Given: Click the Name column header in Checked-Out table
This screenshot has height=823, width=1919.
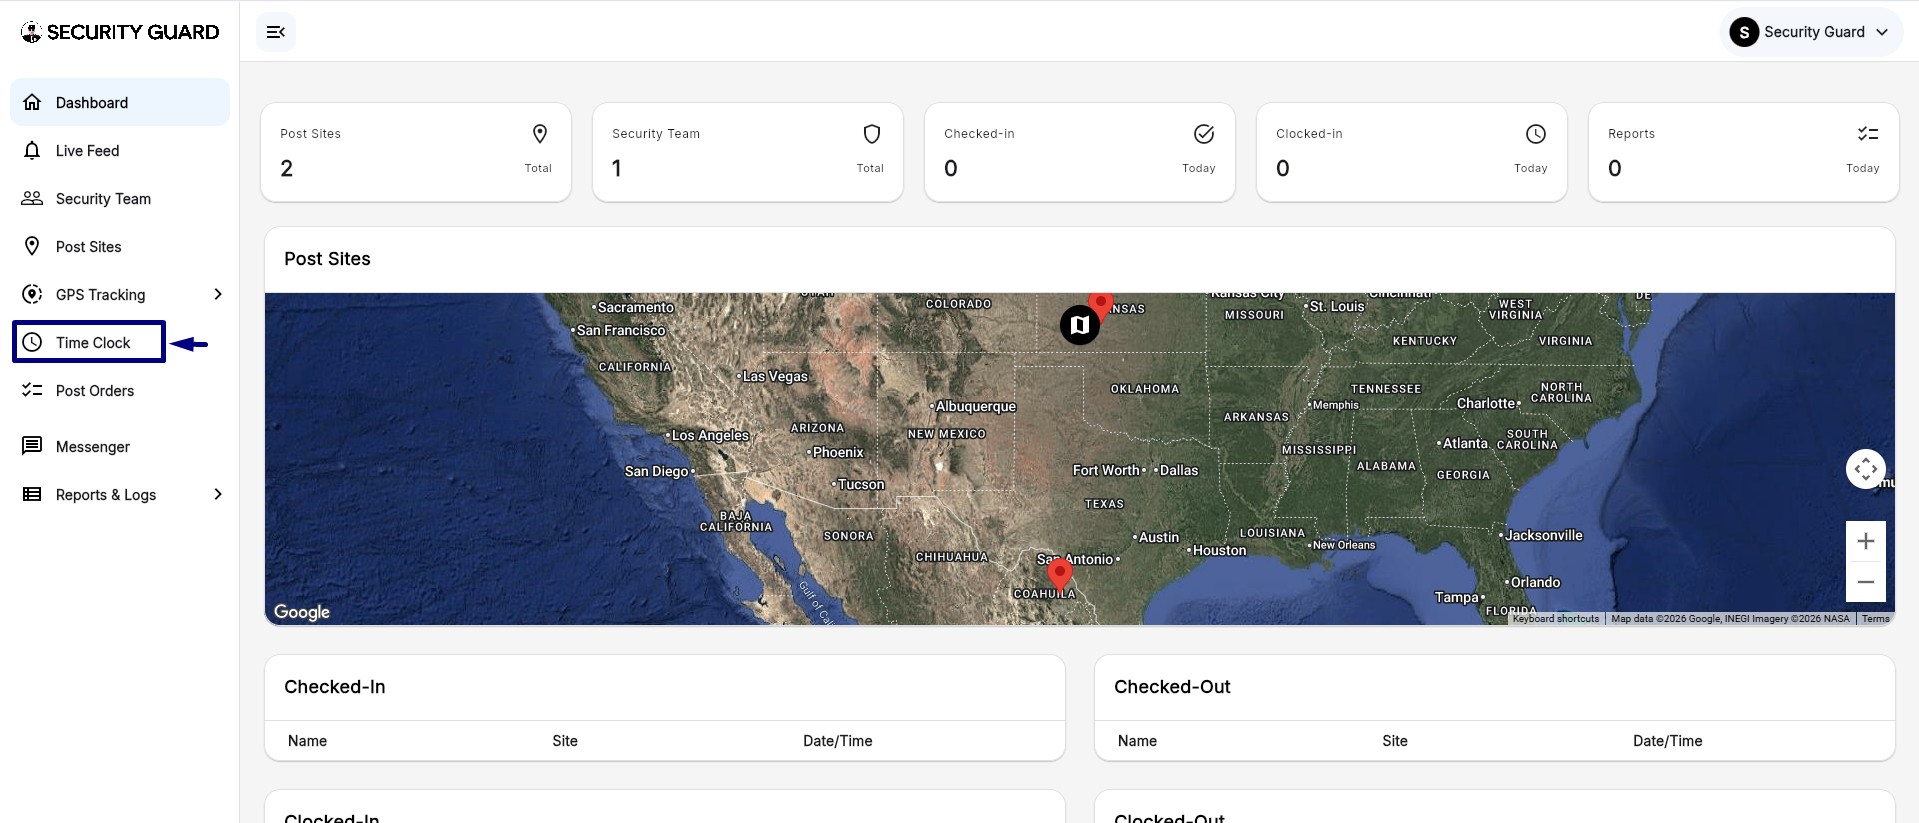Looking at the screenshot, I should tap(1137, 741).
